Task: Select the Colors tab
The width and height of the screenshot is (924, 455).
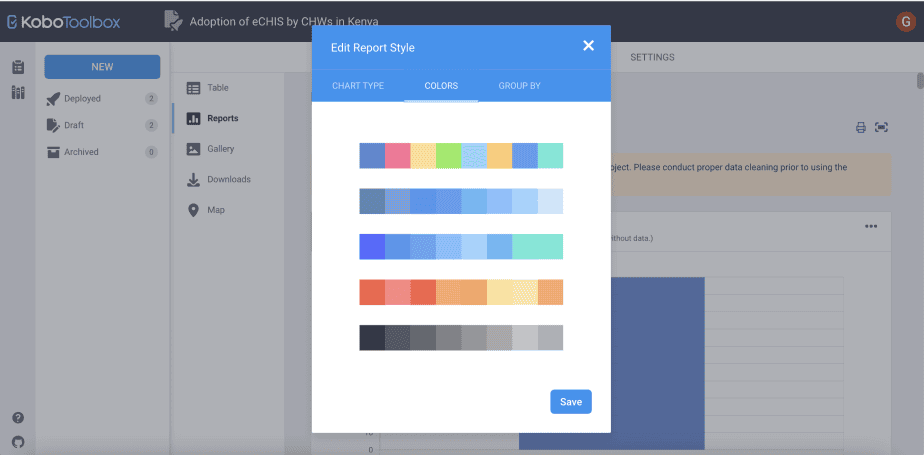Action: click(441, 86)
